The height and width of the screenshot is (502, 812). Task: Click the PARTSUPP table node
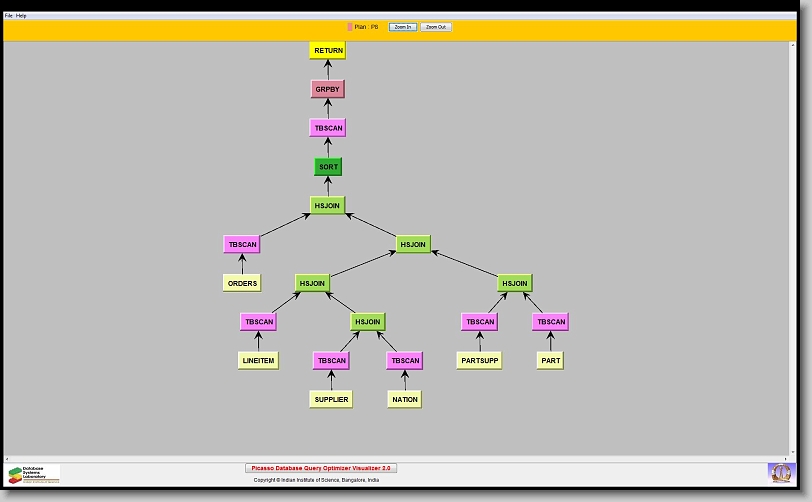[x=479, y=361]
